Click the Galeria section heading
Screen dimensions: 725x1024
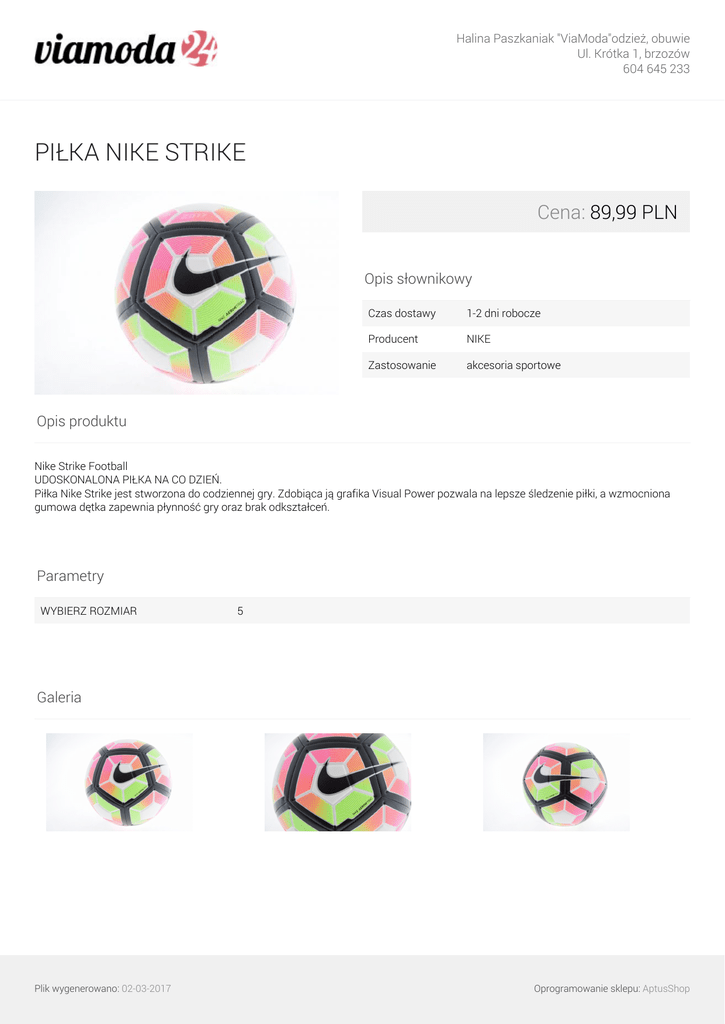click(x=59, y=697)
